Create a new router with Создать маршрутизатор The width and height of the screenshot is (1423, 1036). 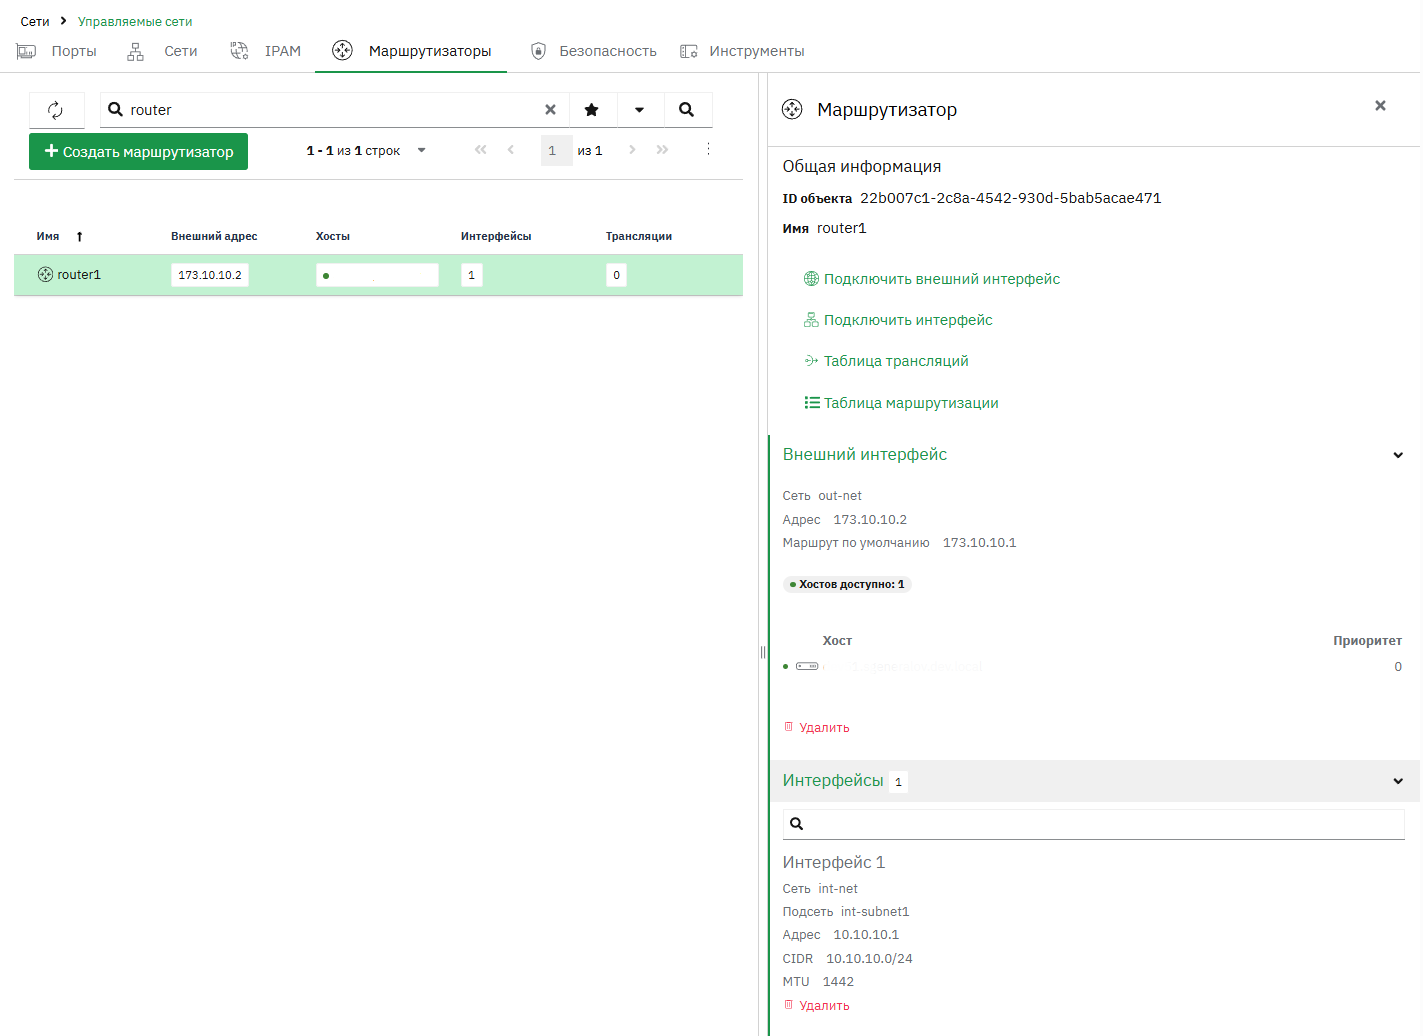138,152
